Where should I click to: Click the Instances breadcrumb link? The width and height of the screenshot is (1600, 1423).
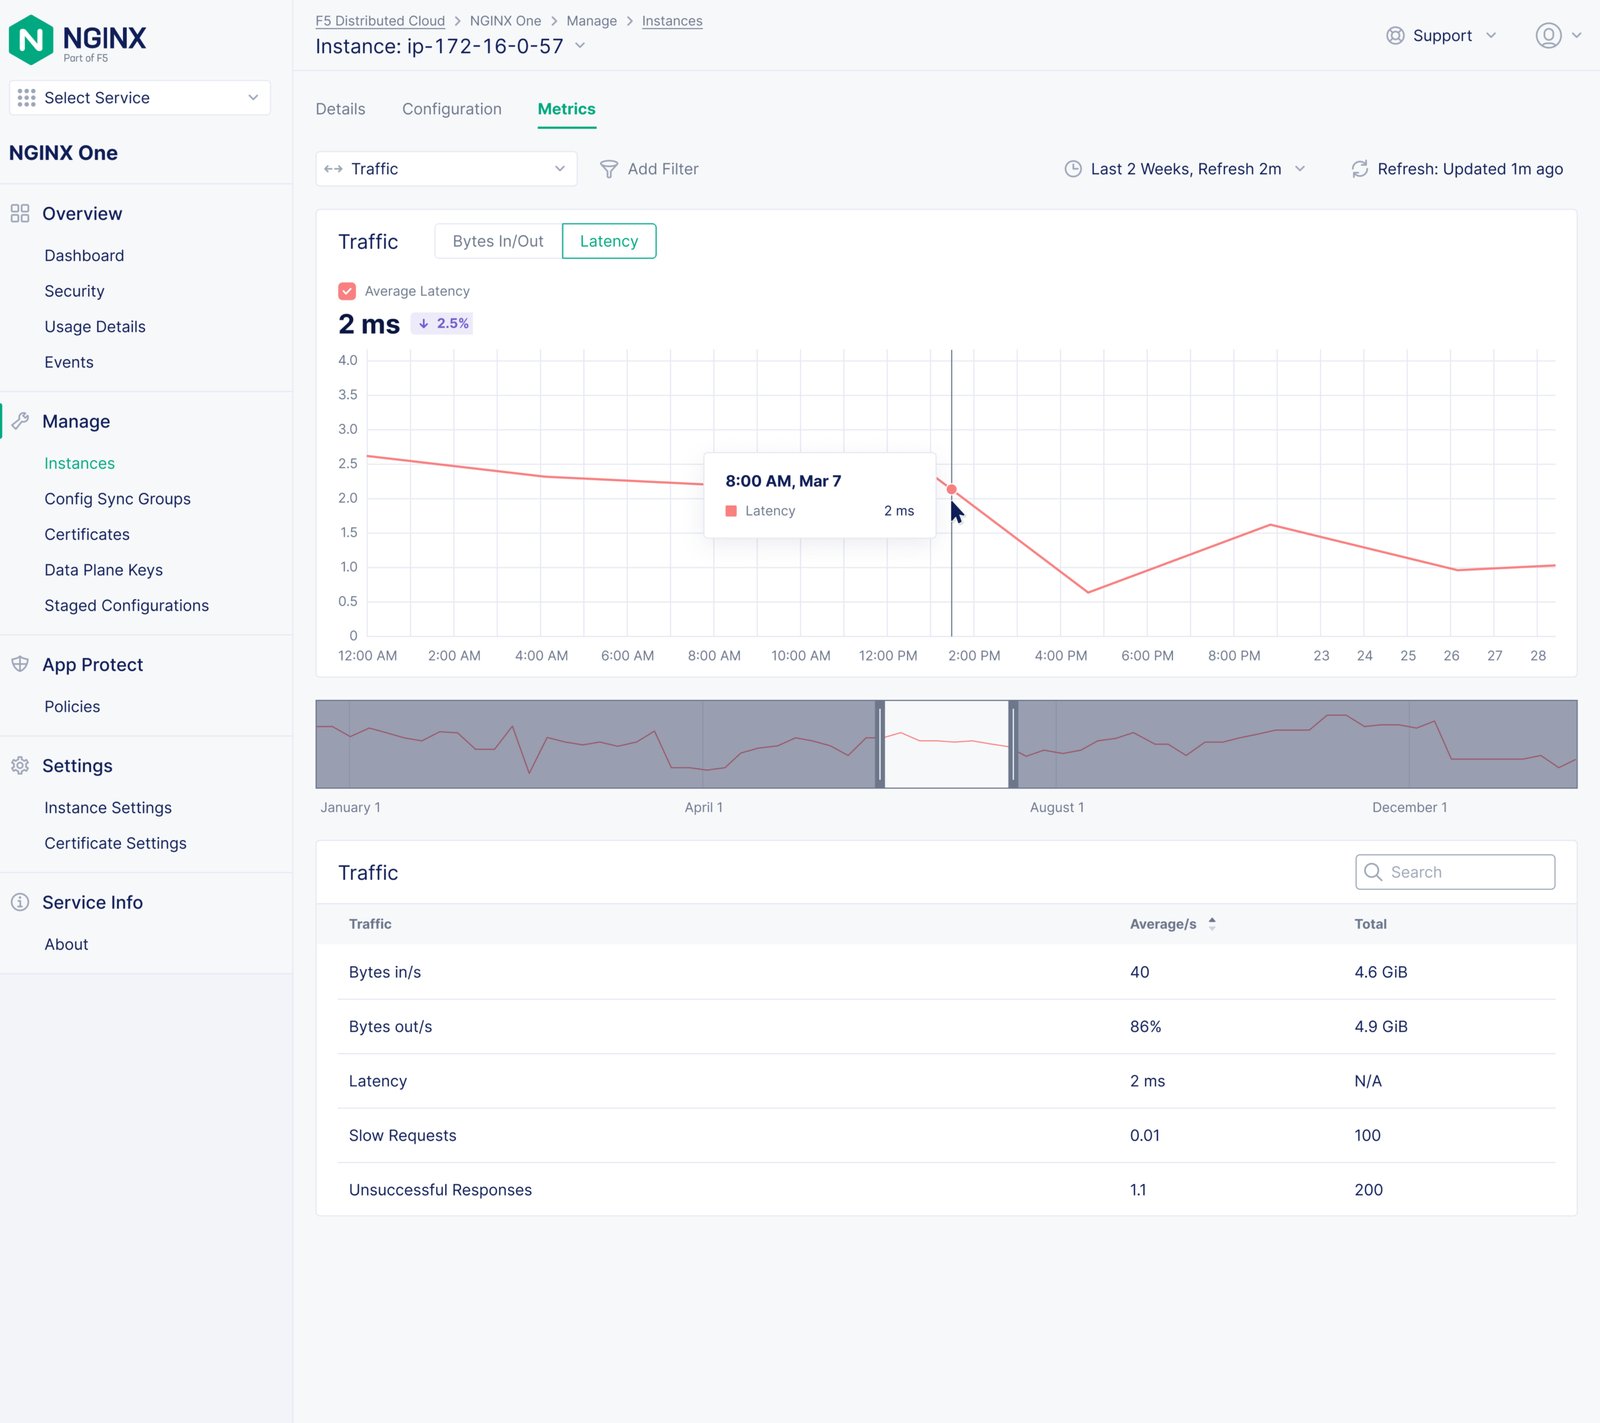pyautogui.click(x=672, y=21)
